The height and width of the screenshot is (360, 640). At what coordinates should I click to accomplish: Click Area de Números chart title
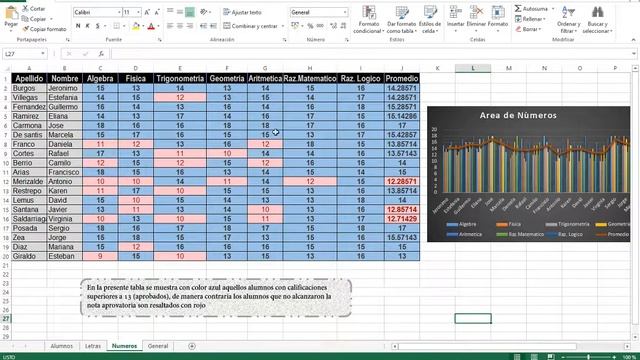click(518, 116)
